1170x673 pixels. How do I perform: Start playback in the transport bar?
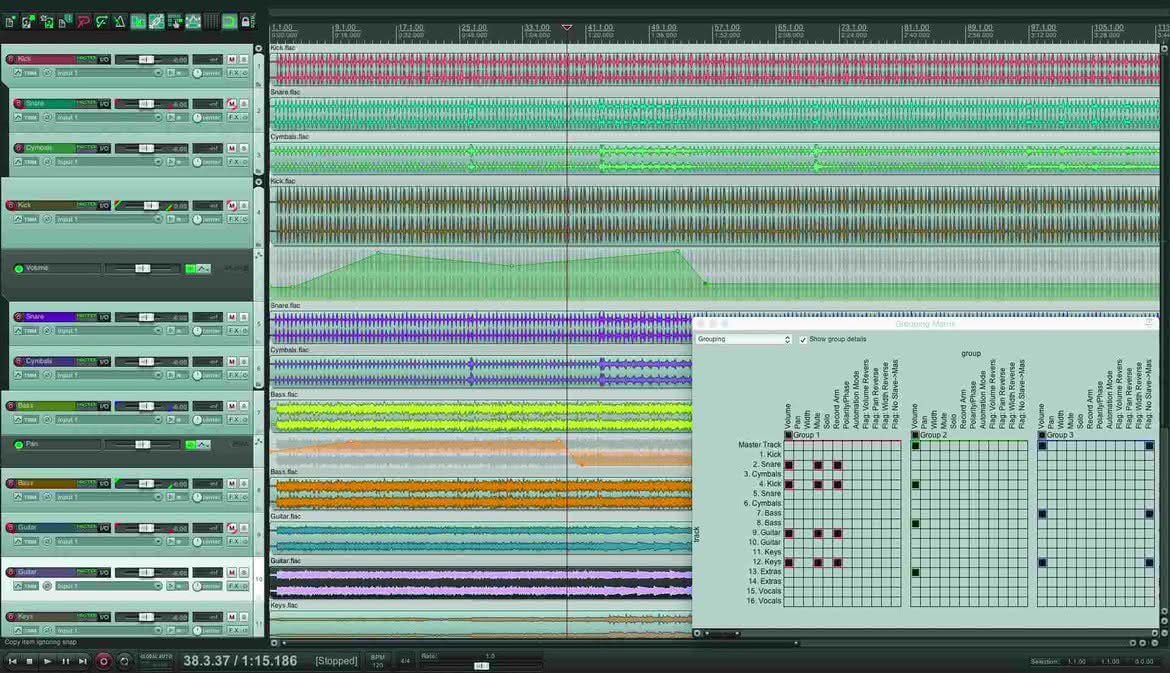tap(47, 661)
